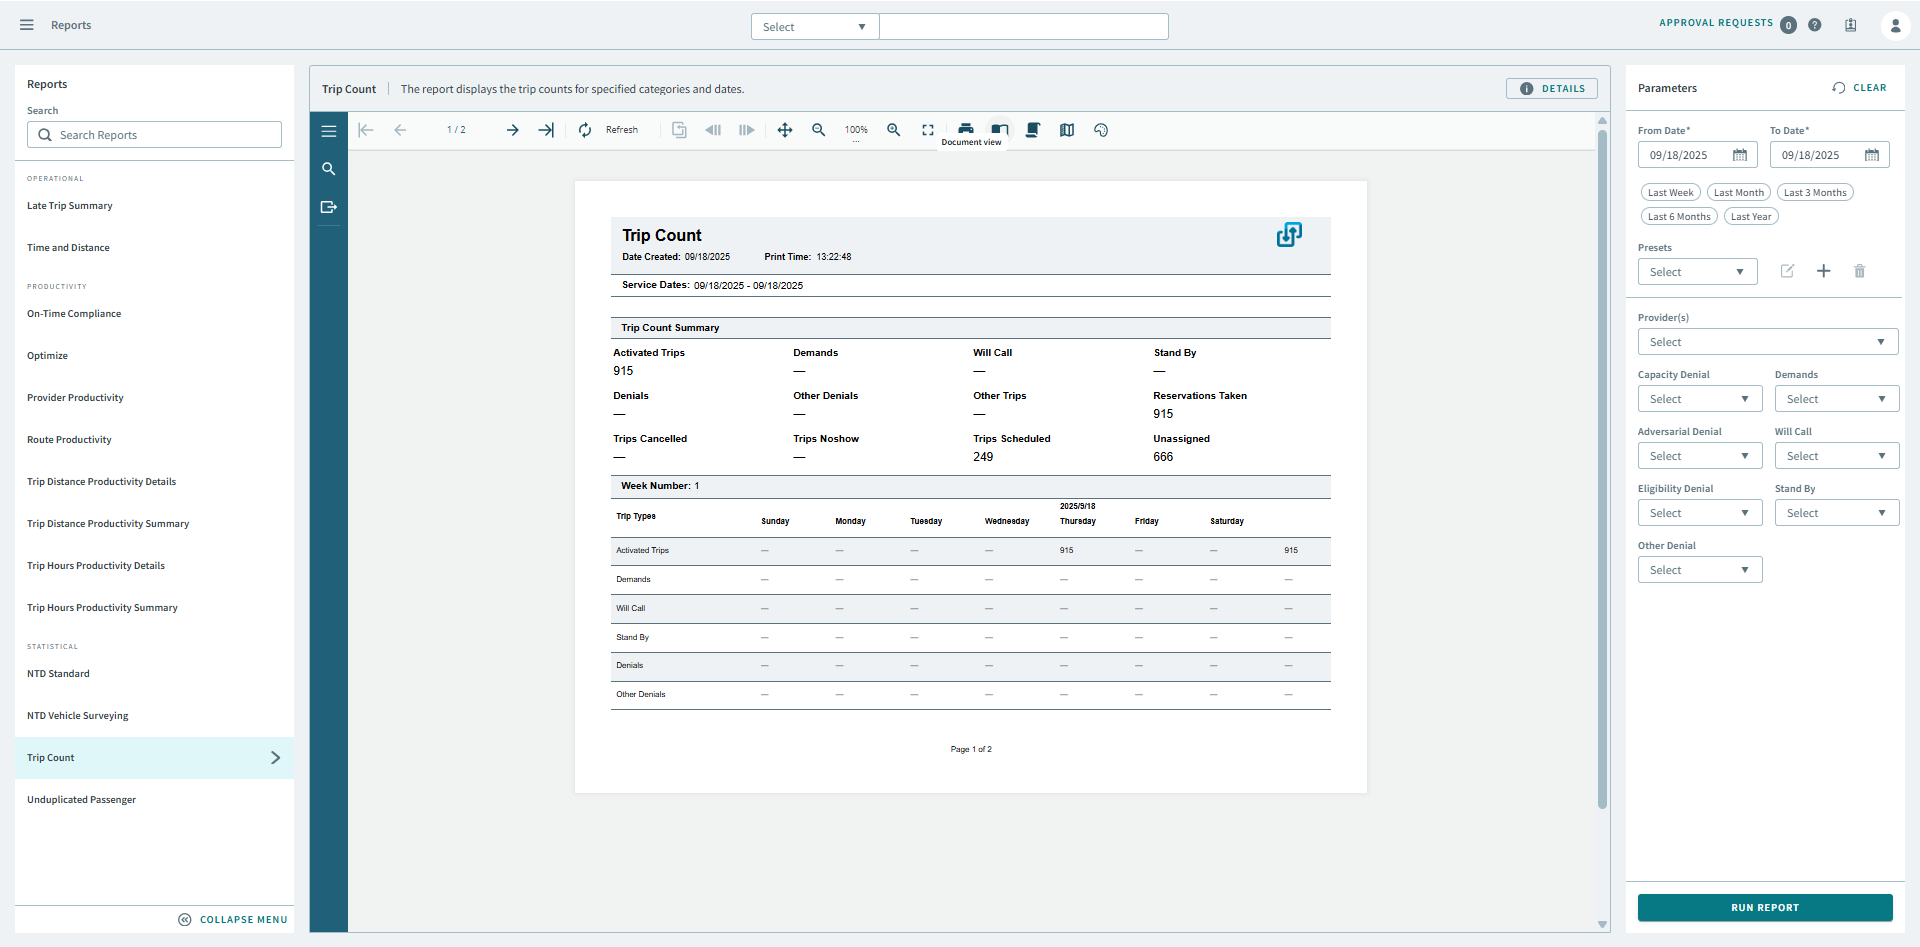Activate the pan move tool
This screenshot has width=1920, height=947.
[x=785, y=130]
